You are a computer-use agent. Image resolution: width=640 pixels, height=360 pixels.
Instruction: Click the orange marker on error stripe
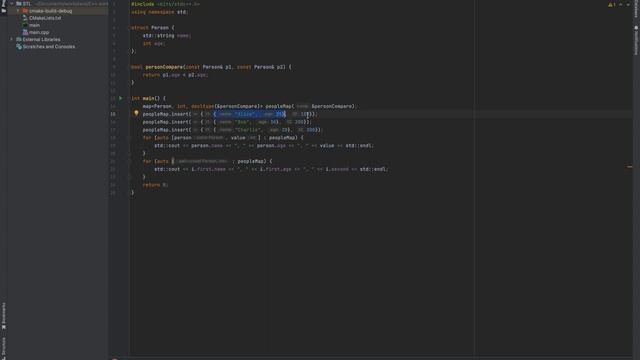(629, 167)
